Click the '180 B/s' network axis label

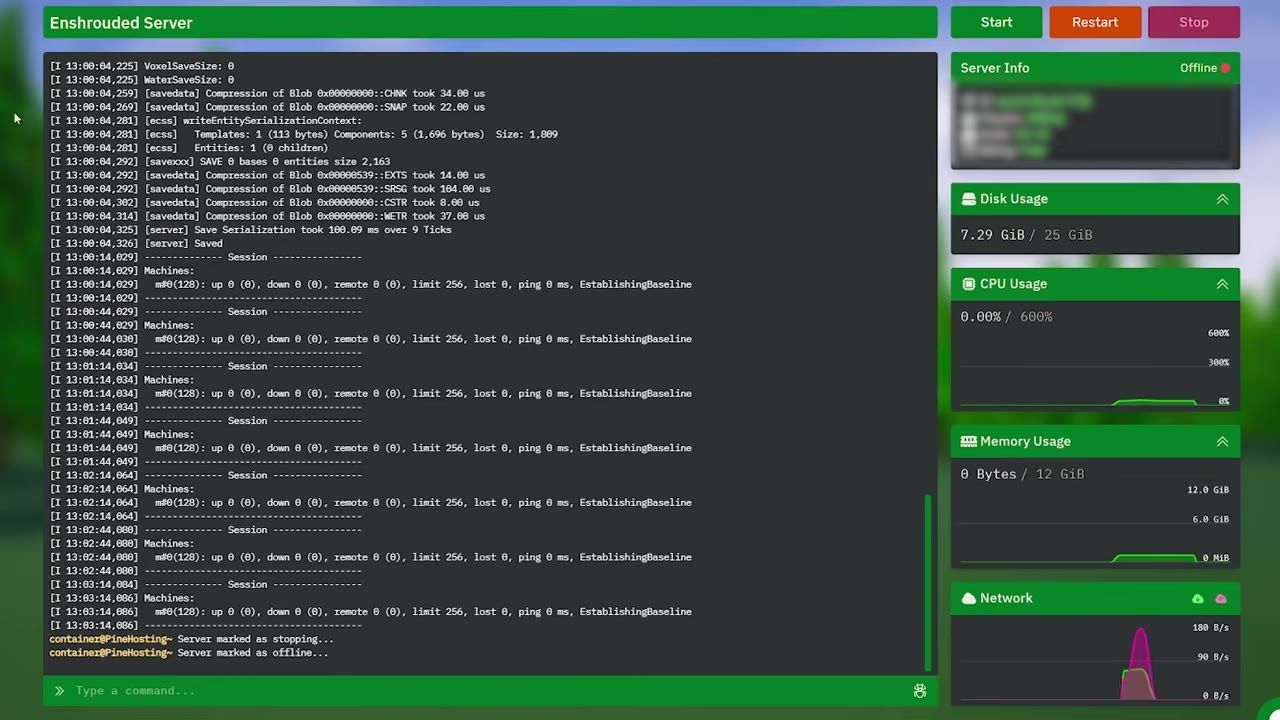tap(1210, 628)
